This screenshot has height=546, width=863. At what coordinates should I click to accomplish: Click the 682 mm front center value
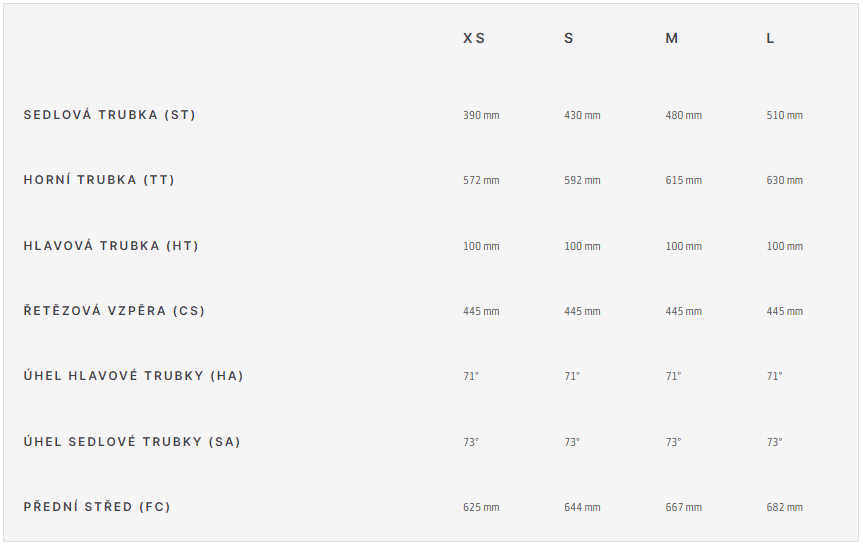(785, 507)
